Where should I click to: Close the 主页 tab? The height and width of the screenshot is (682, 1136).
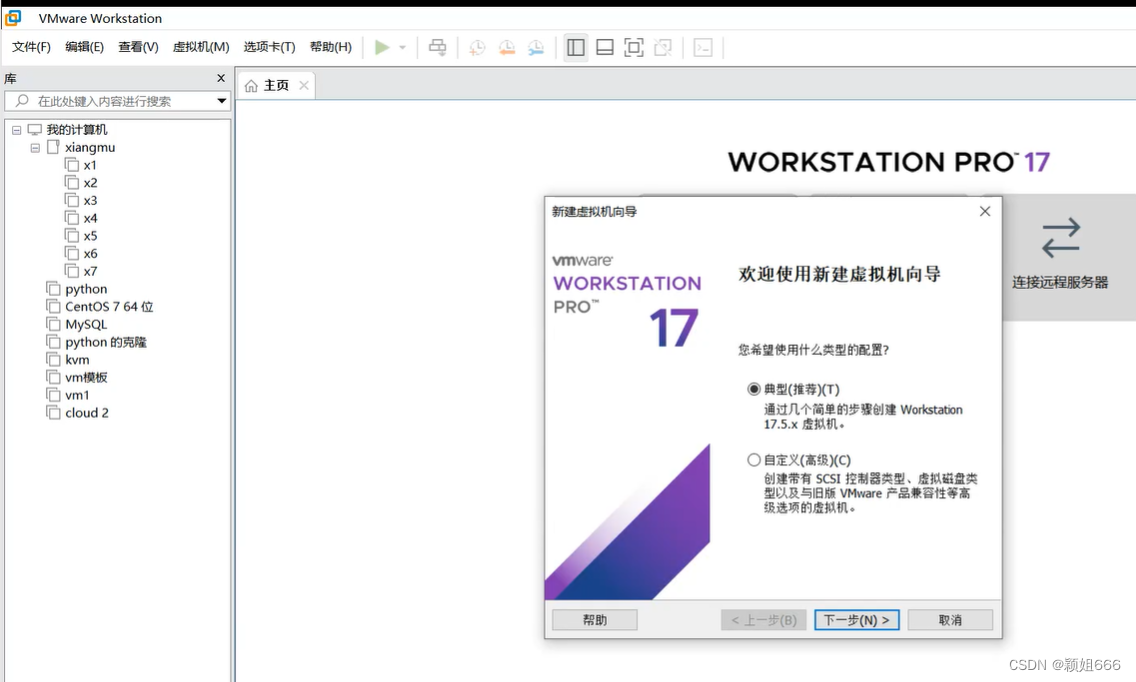(x=304, y=86)
